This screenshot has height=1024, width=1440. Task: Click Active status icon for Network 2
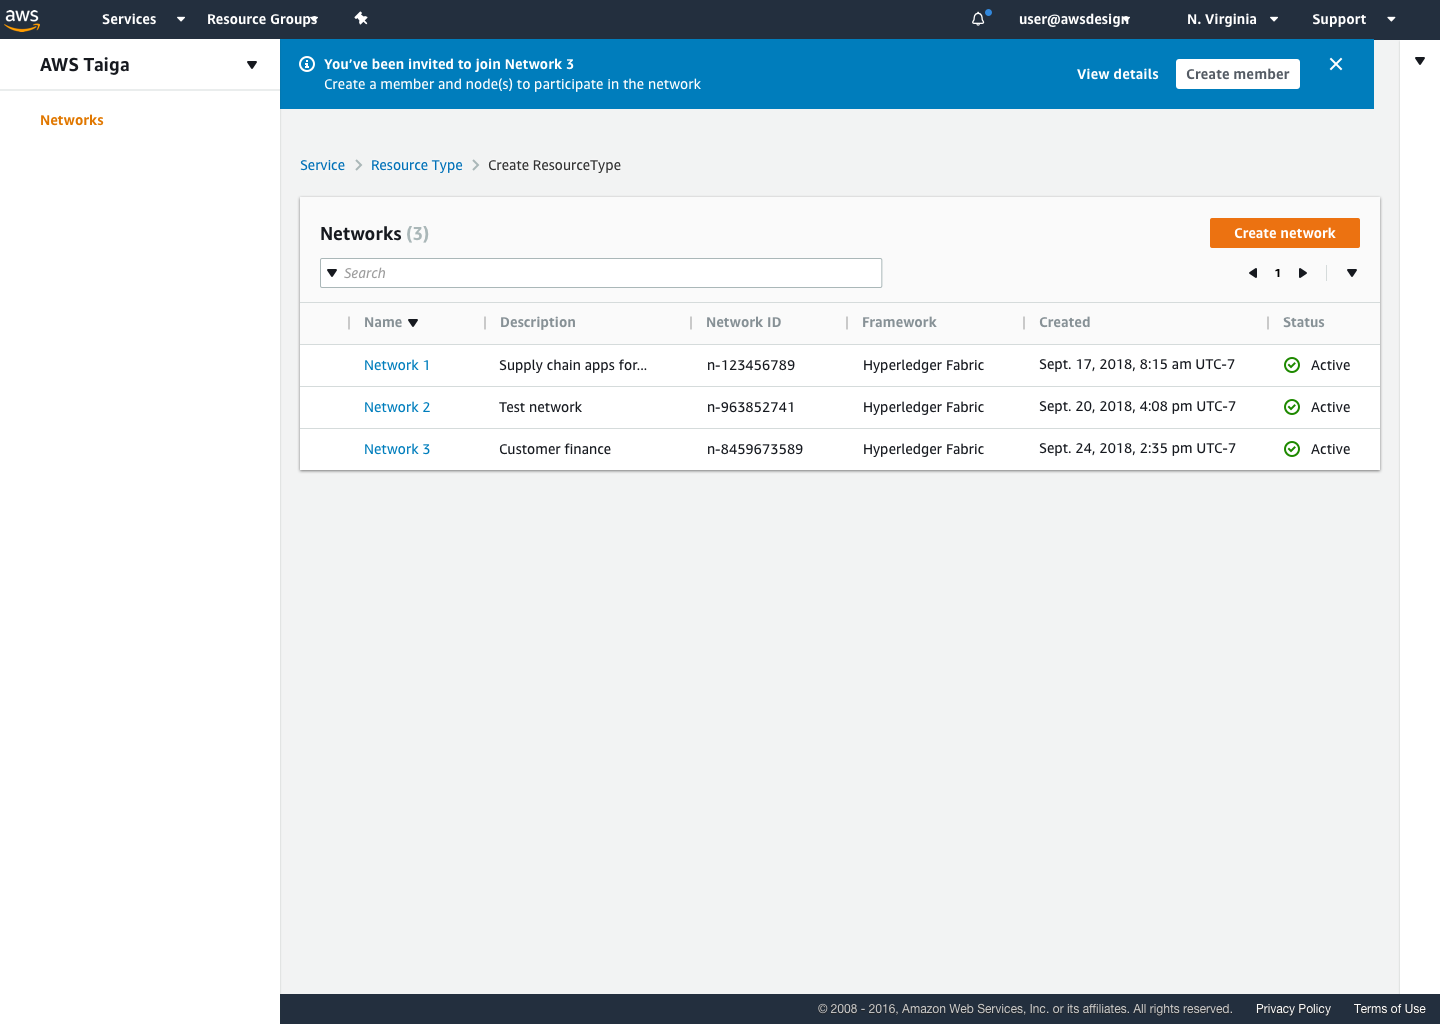(1292, 407)
